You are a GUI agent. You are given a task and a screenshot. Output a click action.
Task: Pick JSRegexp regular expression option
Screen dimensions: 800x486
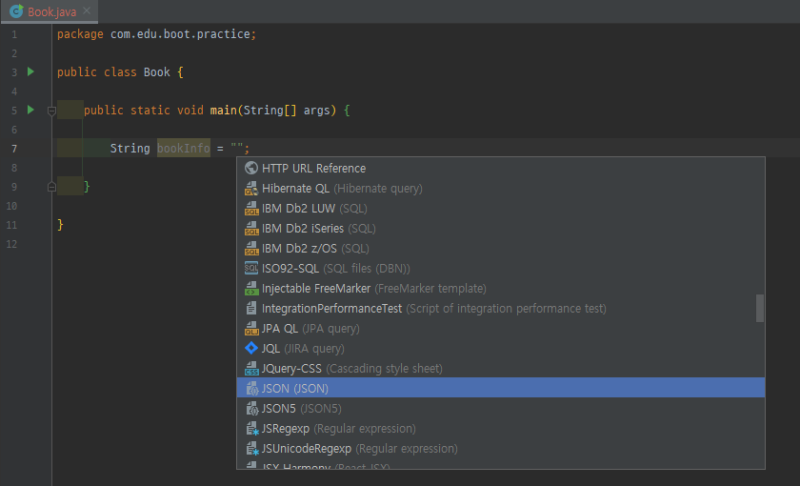coord(501,428)
